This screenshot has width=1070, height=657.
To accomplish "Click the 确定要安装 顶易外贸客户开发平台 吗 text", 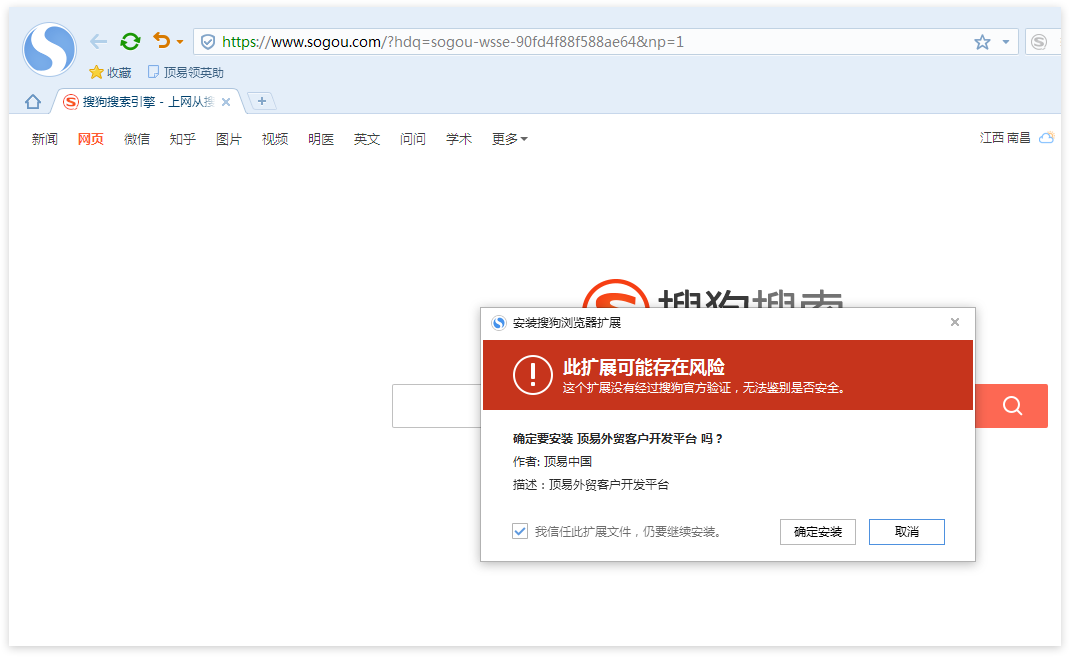I will (618, 439).
